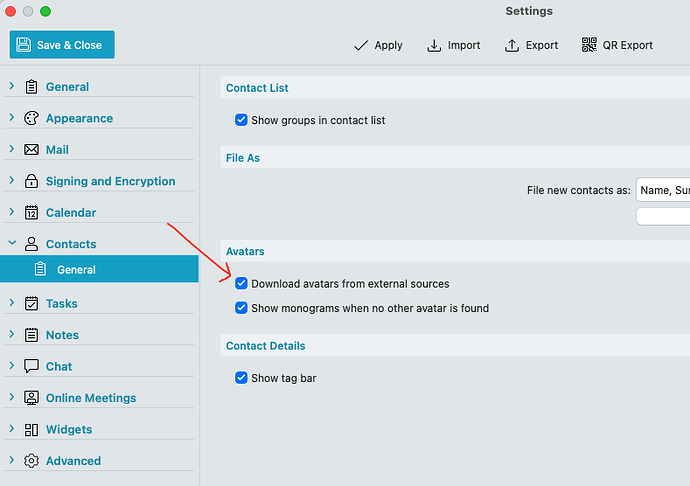Click the Online Meetings icon
The height and width of the screenshot is (486, 690).
31,398
